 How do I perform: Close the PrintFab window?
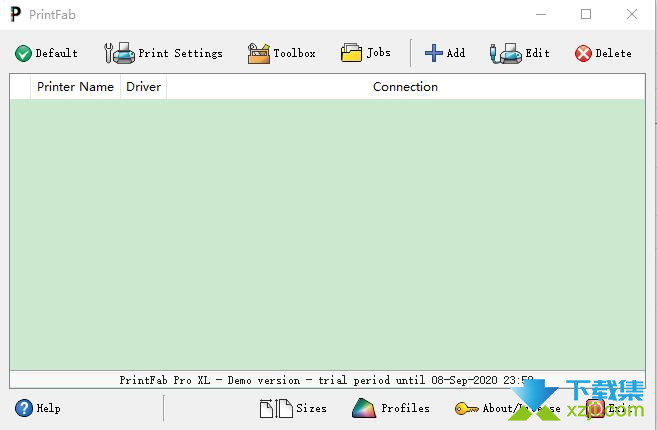[631, 15]
